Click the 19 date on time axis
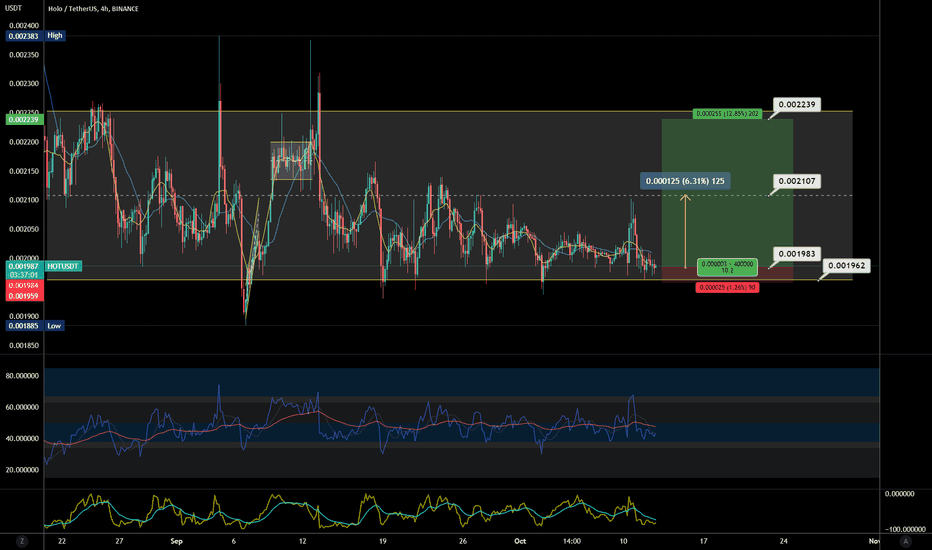Viewport: 932px width, 550px height. (x=383, y=541)
